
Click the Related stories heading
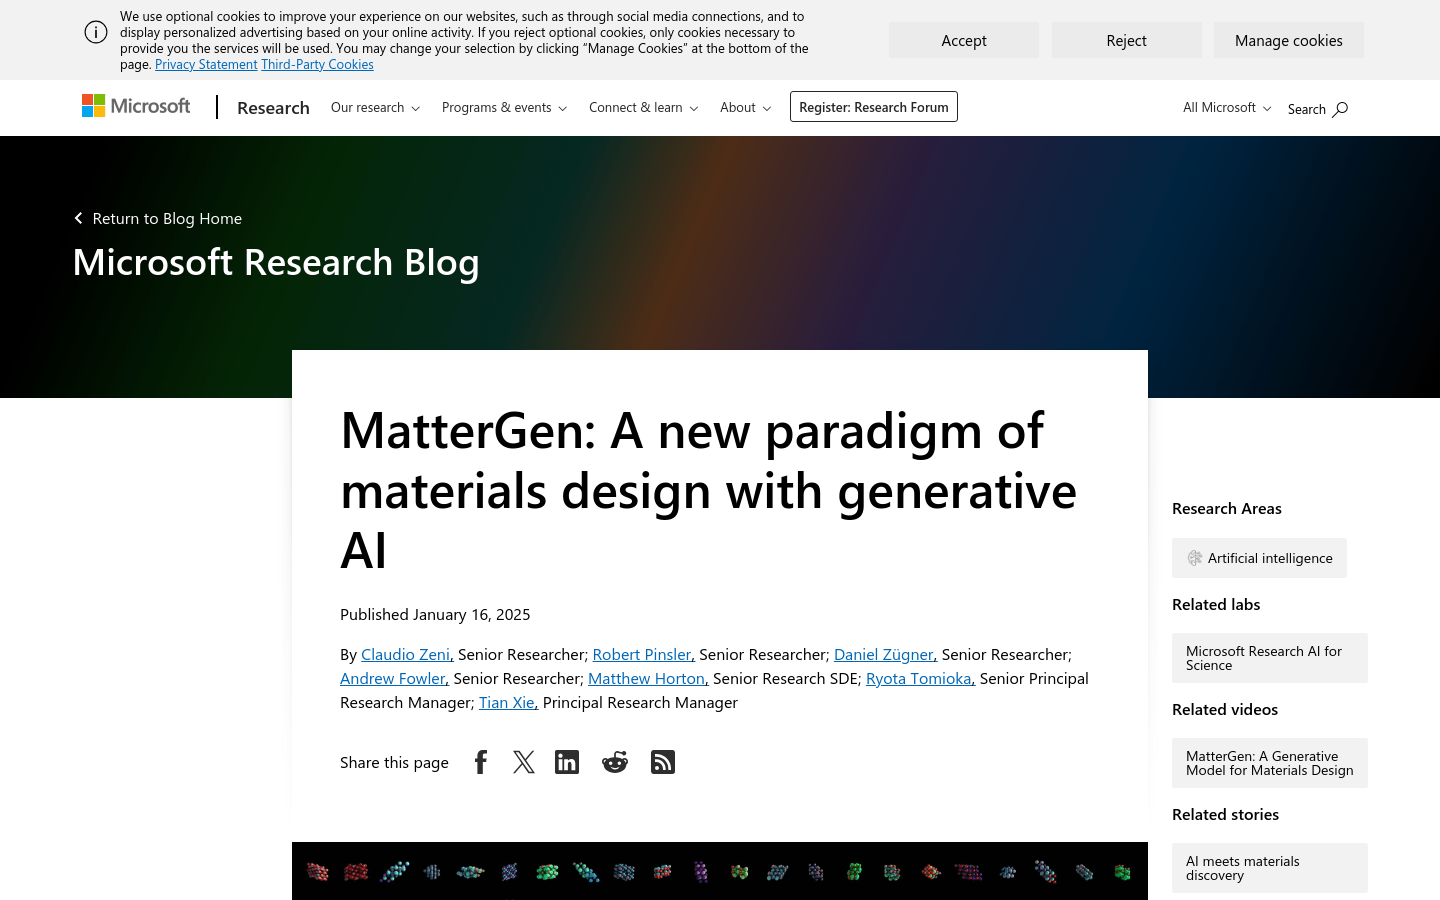[1226, 814]
